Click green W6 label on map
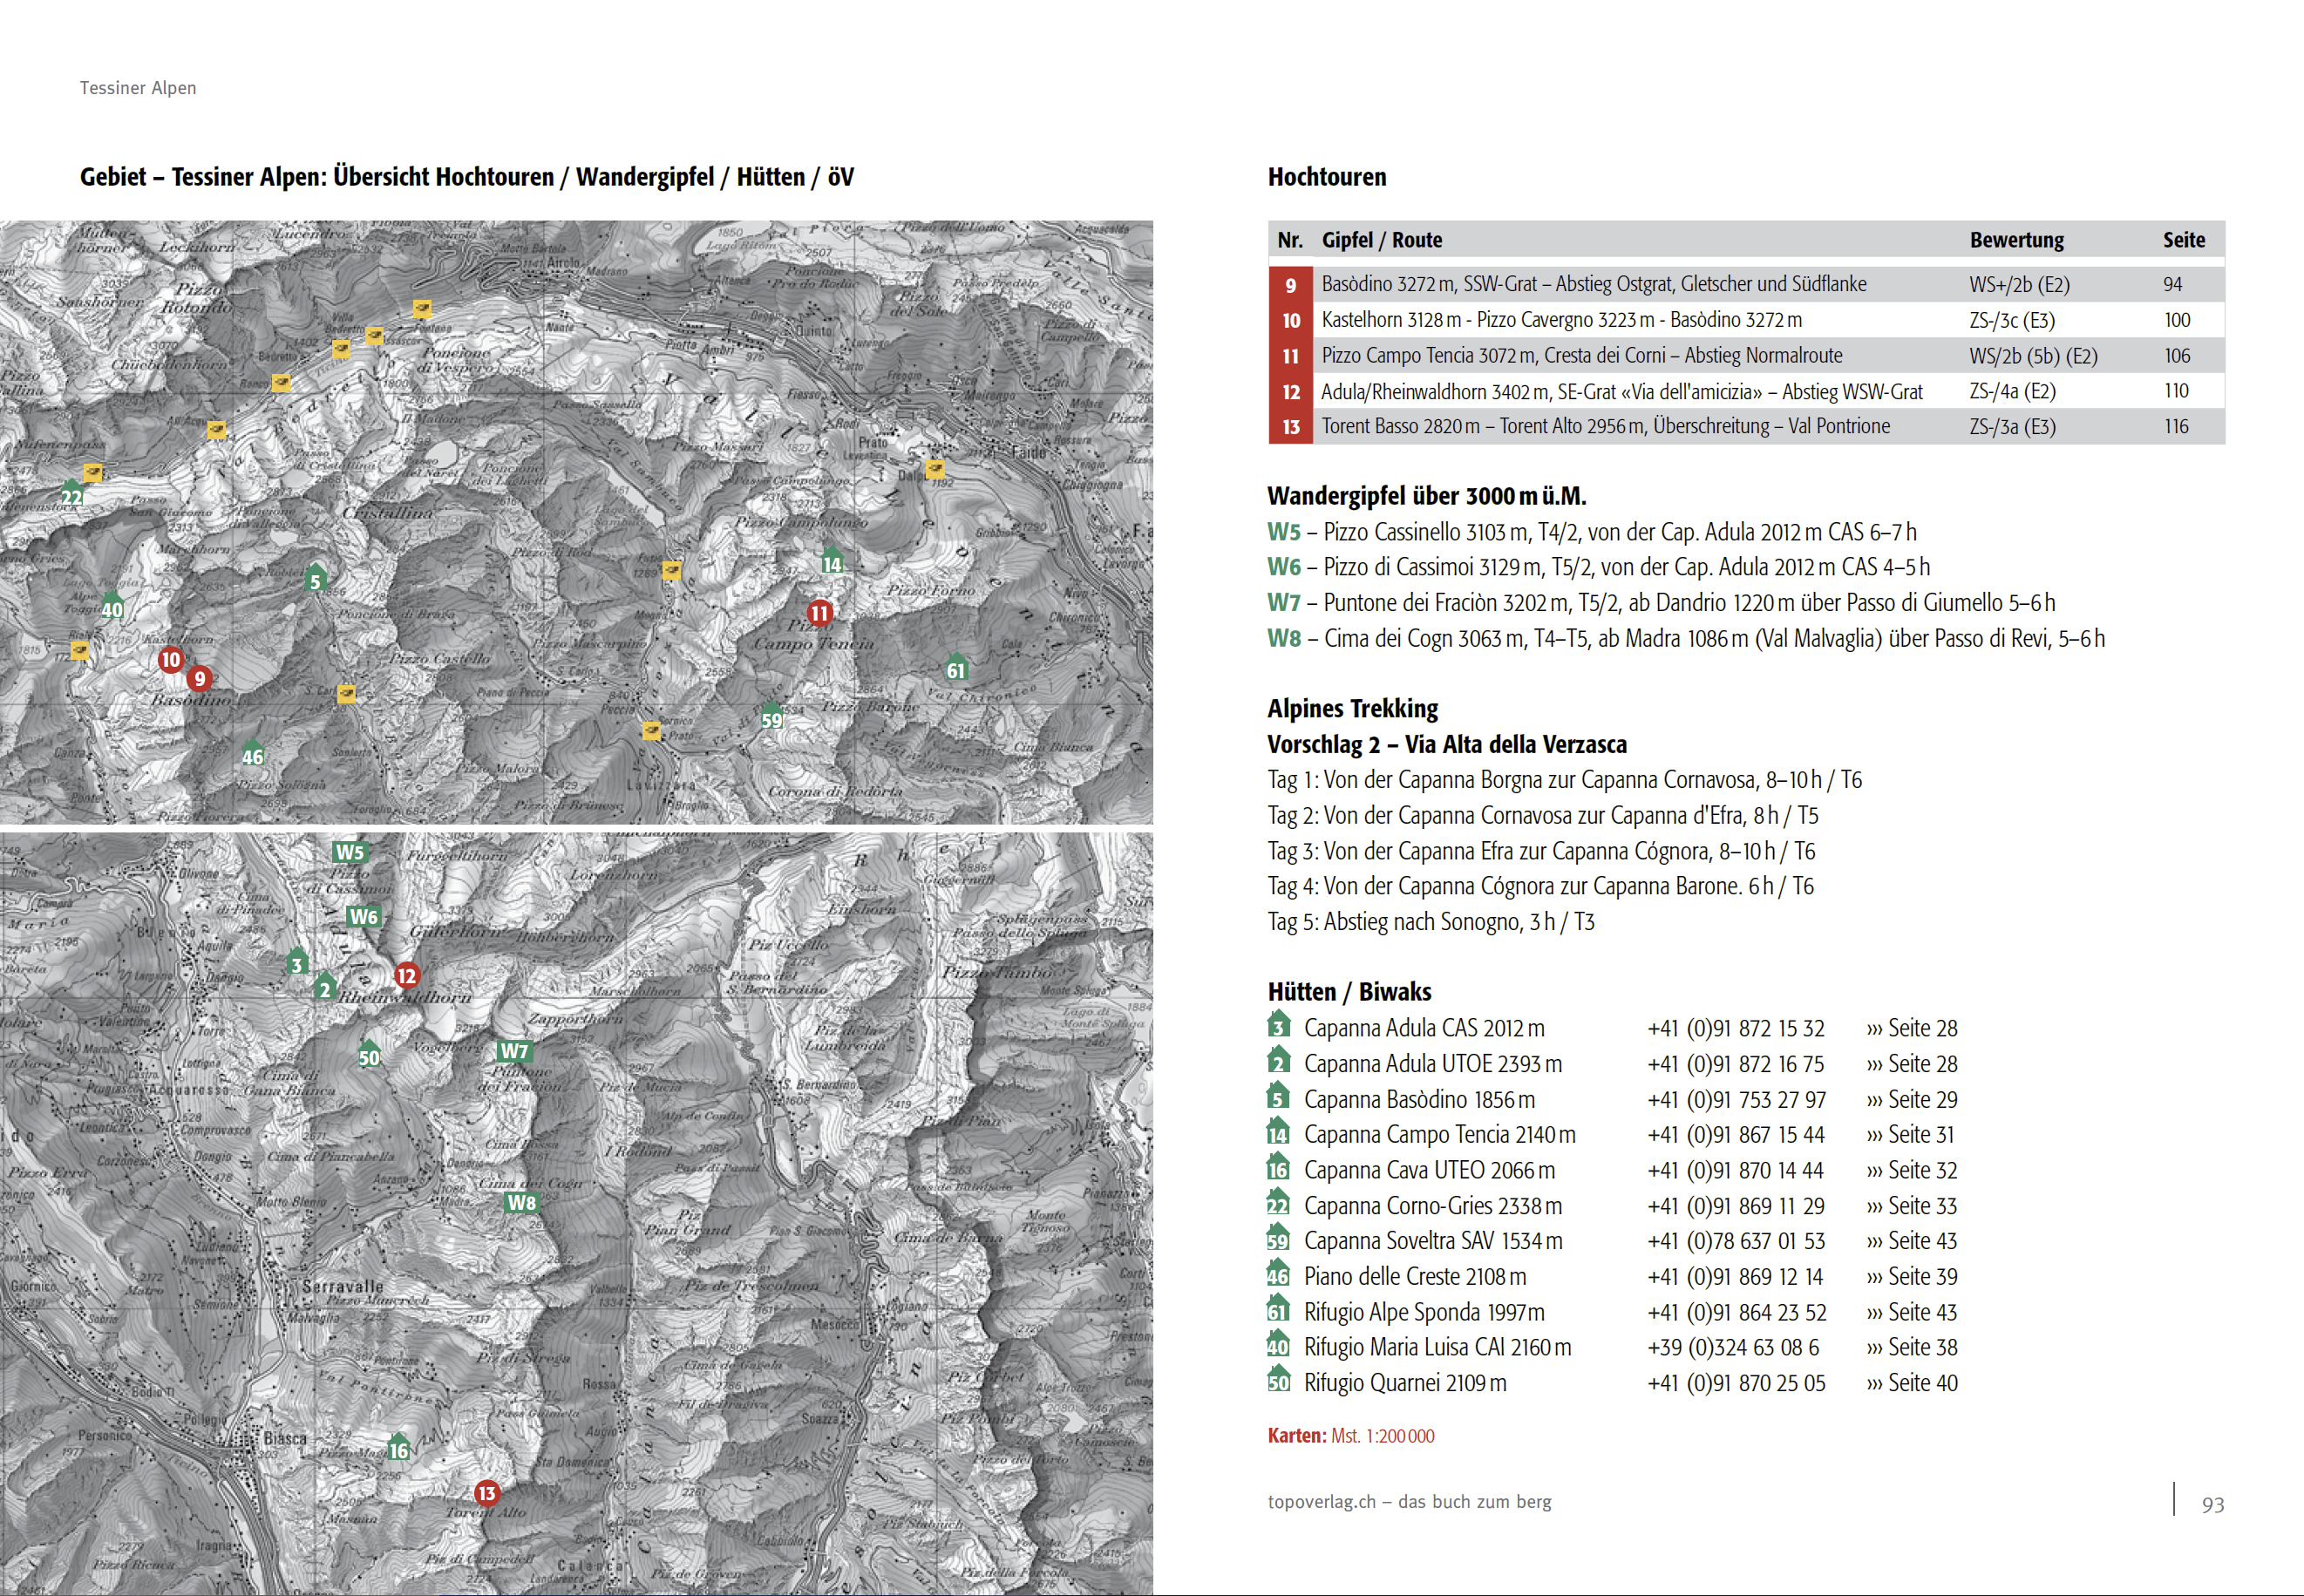Image resolution: width=2304 pixels, height=1596 pixels. click(x=363, y=917)
